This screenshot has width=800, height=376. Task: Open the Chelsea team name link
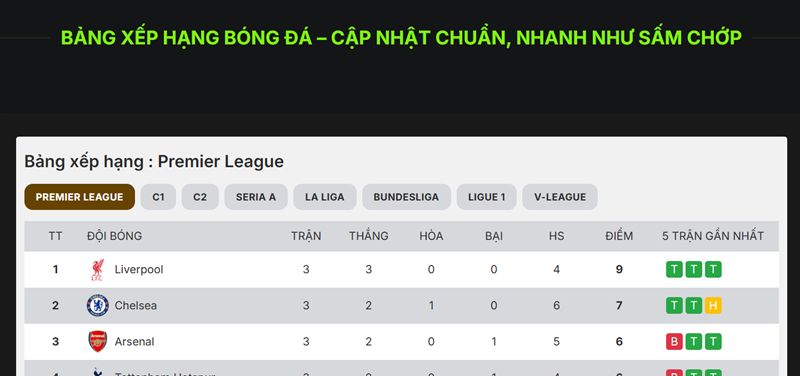coord(136,306)
